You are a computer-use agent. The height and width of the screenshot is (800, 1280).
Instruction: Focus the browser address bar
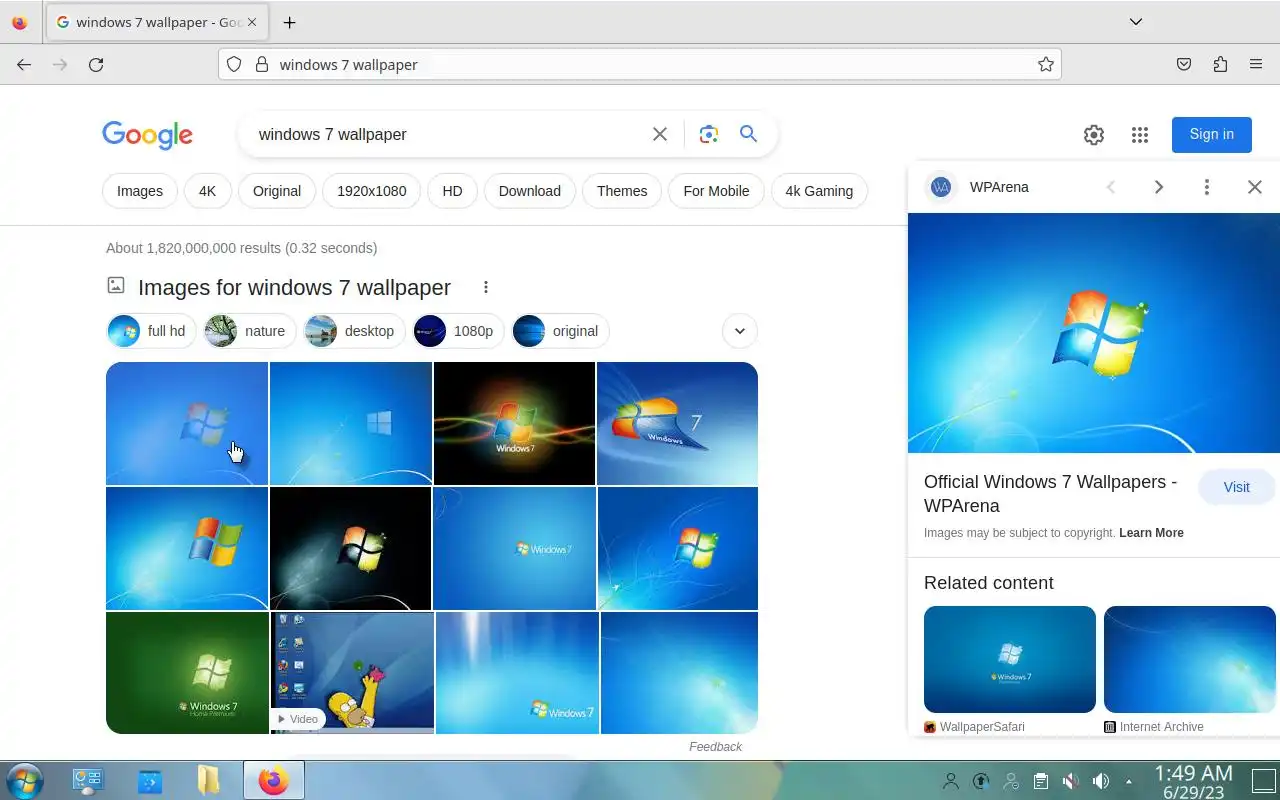coord(640,64)
